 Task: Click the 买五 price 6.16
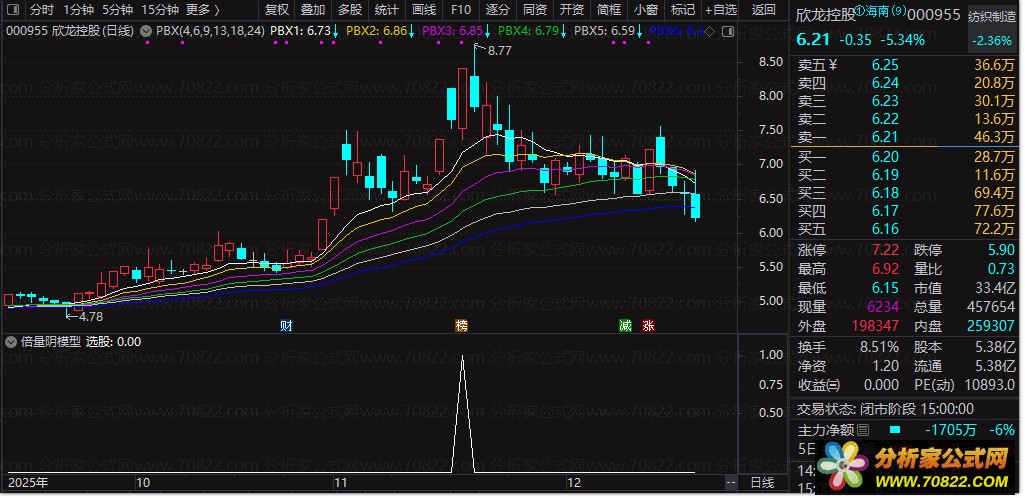(885, 229)
